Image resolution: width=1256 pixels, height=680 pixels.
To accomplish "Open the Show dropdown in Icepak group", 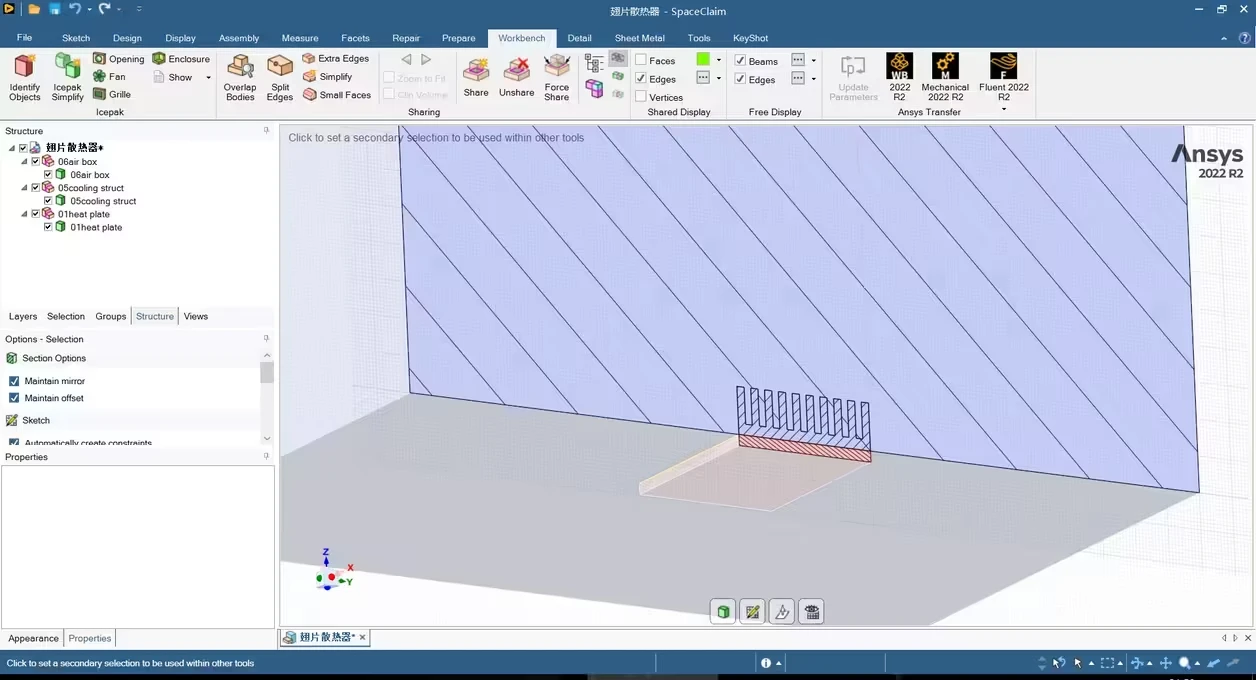I will pyautogui.click(x=209, y=77).
